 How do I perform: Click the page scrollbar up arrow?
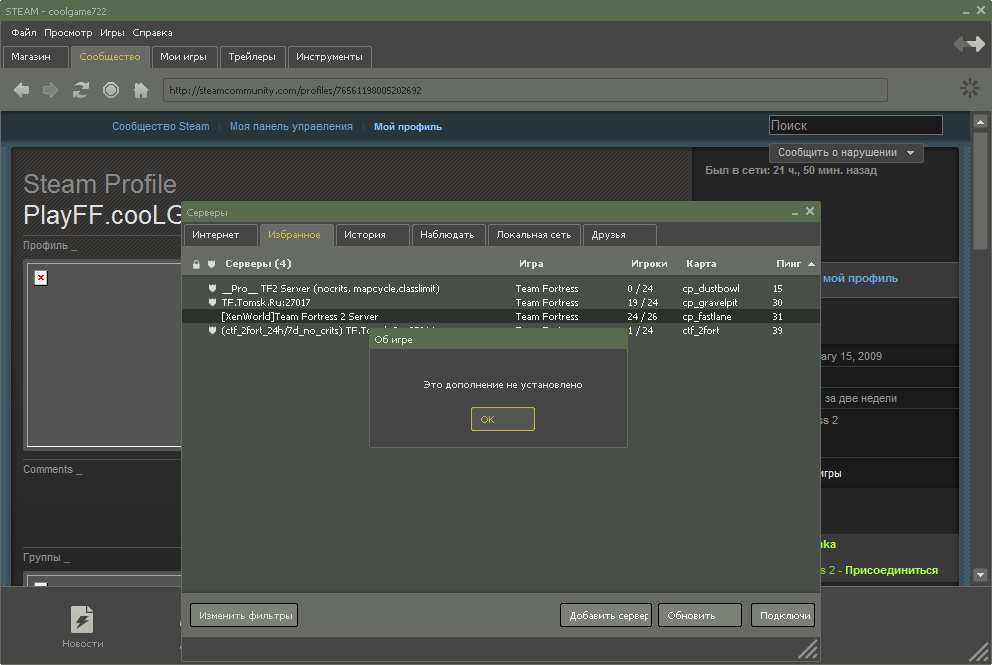981,121
